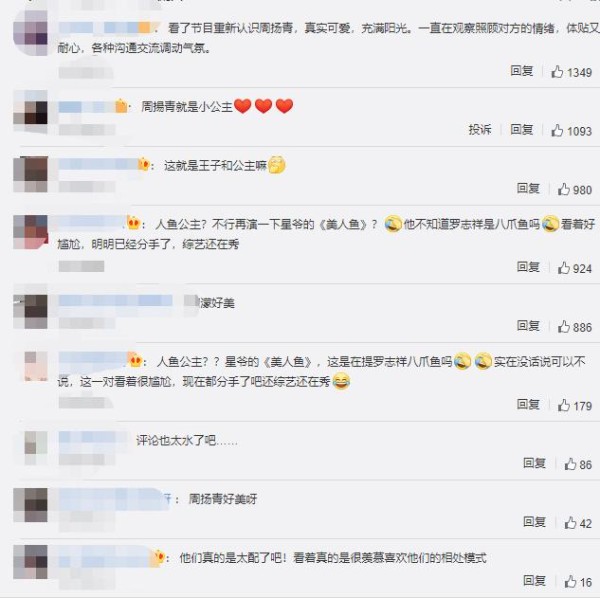
Task: Like the last comment with 16 likes
Action: (x=570, y=581)
